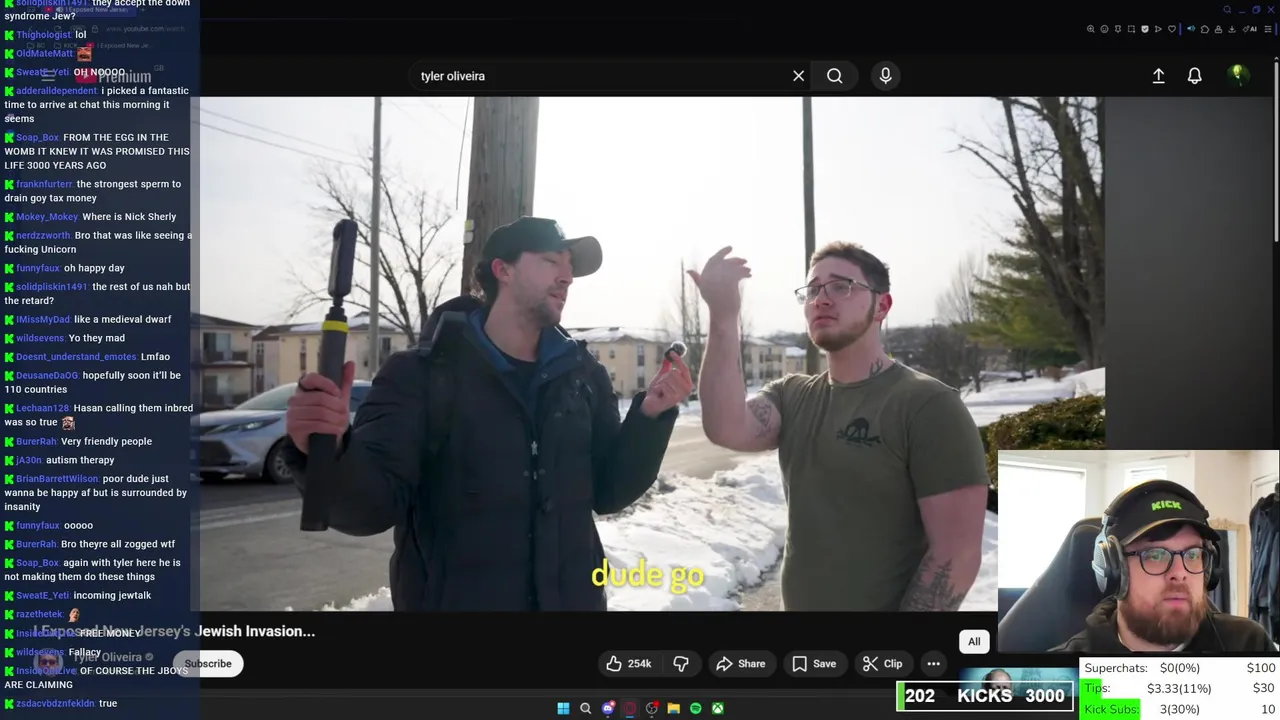Open browser easy setup sliders icon

click(x=1268, y=29)
